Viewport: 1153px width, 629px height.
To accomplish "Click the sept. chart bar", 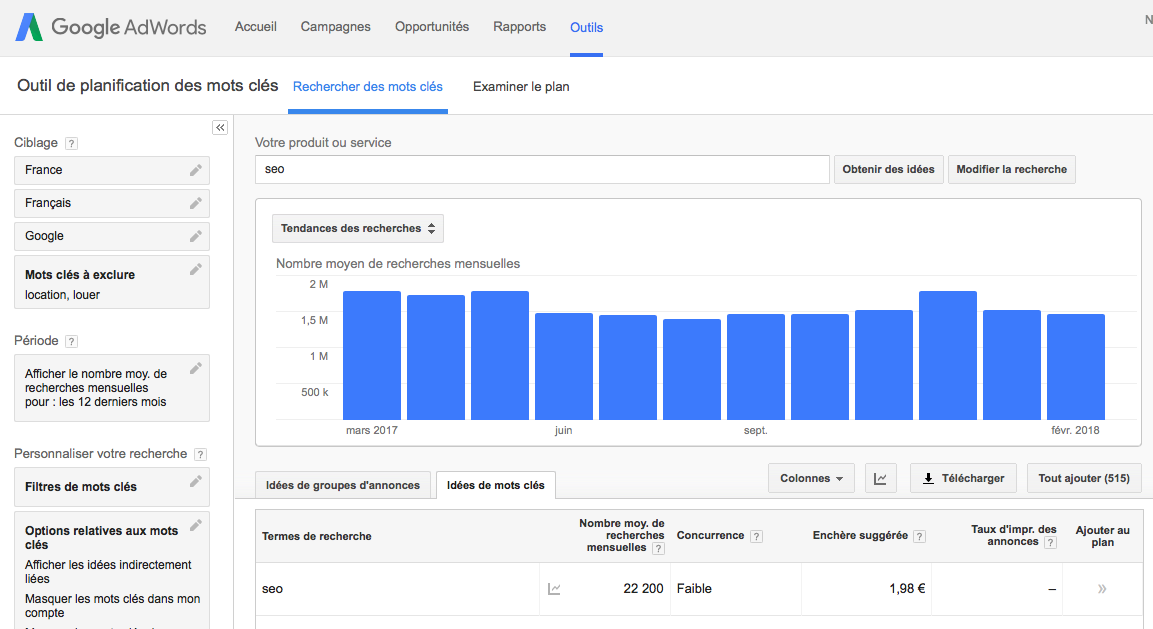I will [756, 367].
